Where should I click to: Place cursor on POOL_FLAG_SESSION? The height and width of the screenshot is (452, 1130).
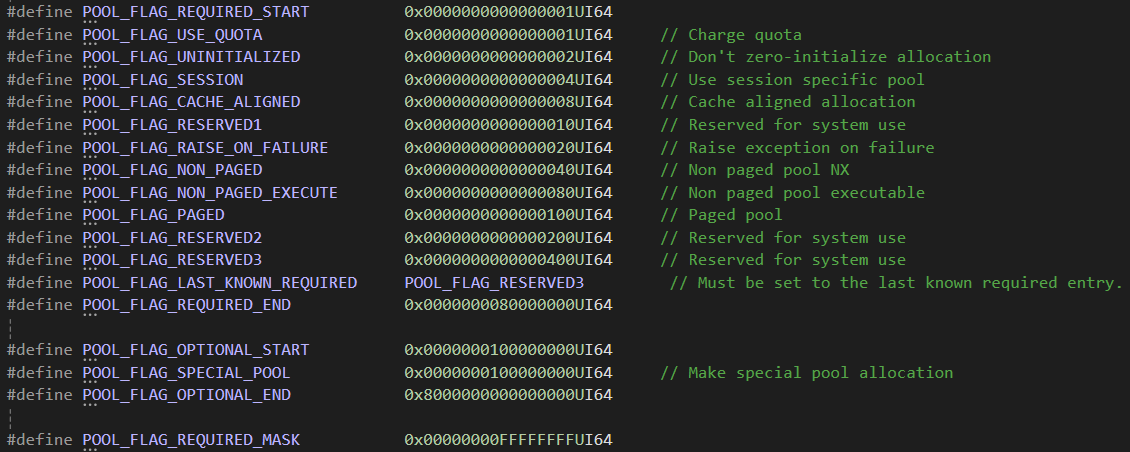[163, 79]
